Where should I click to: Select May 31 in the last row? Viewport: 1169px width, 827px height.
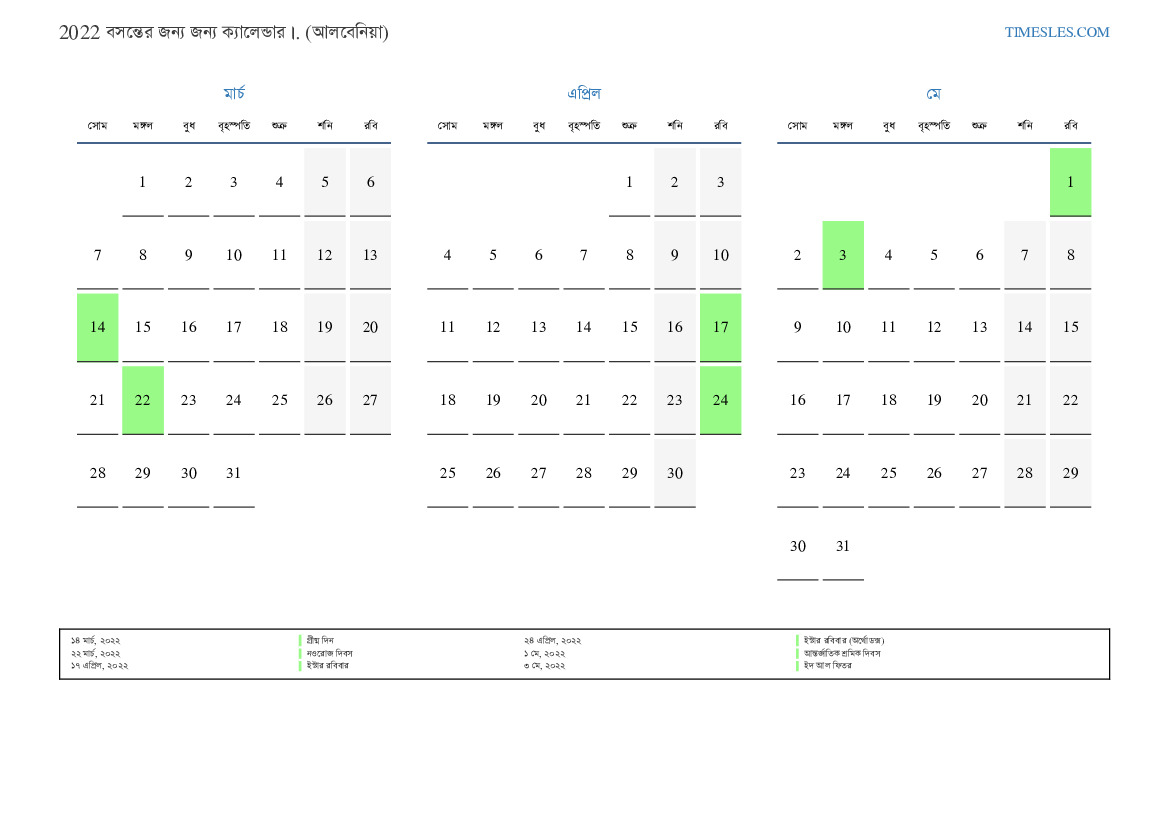click(843, 546)
